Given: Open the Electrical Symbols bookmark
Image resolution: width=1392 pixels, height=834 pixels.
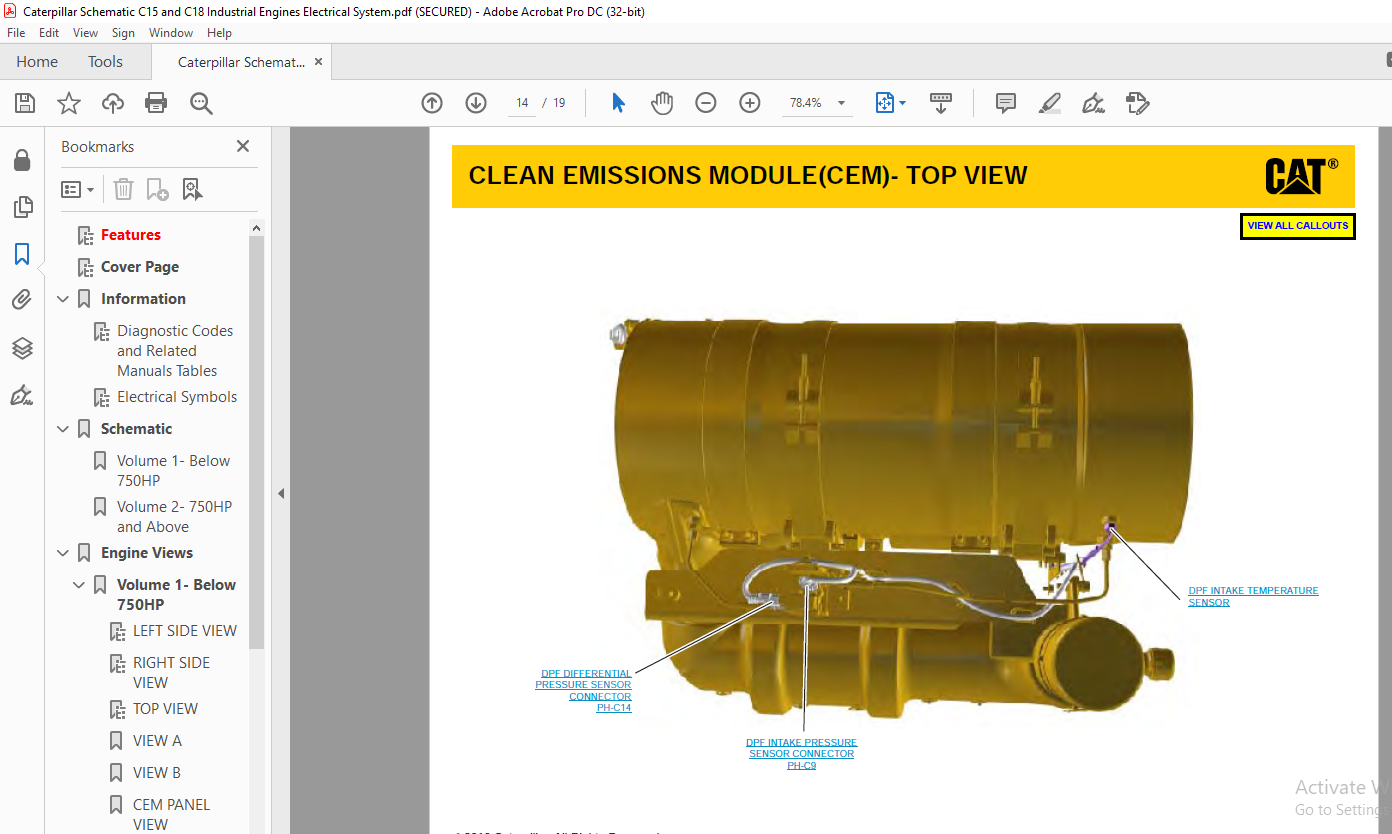Looking at the screenshot, I should (177, 397).
